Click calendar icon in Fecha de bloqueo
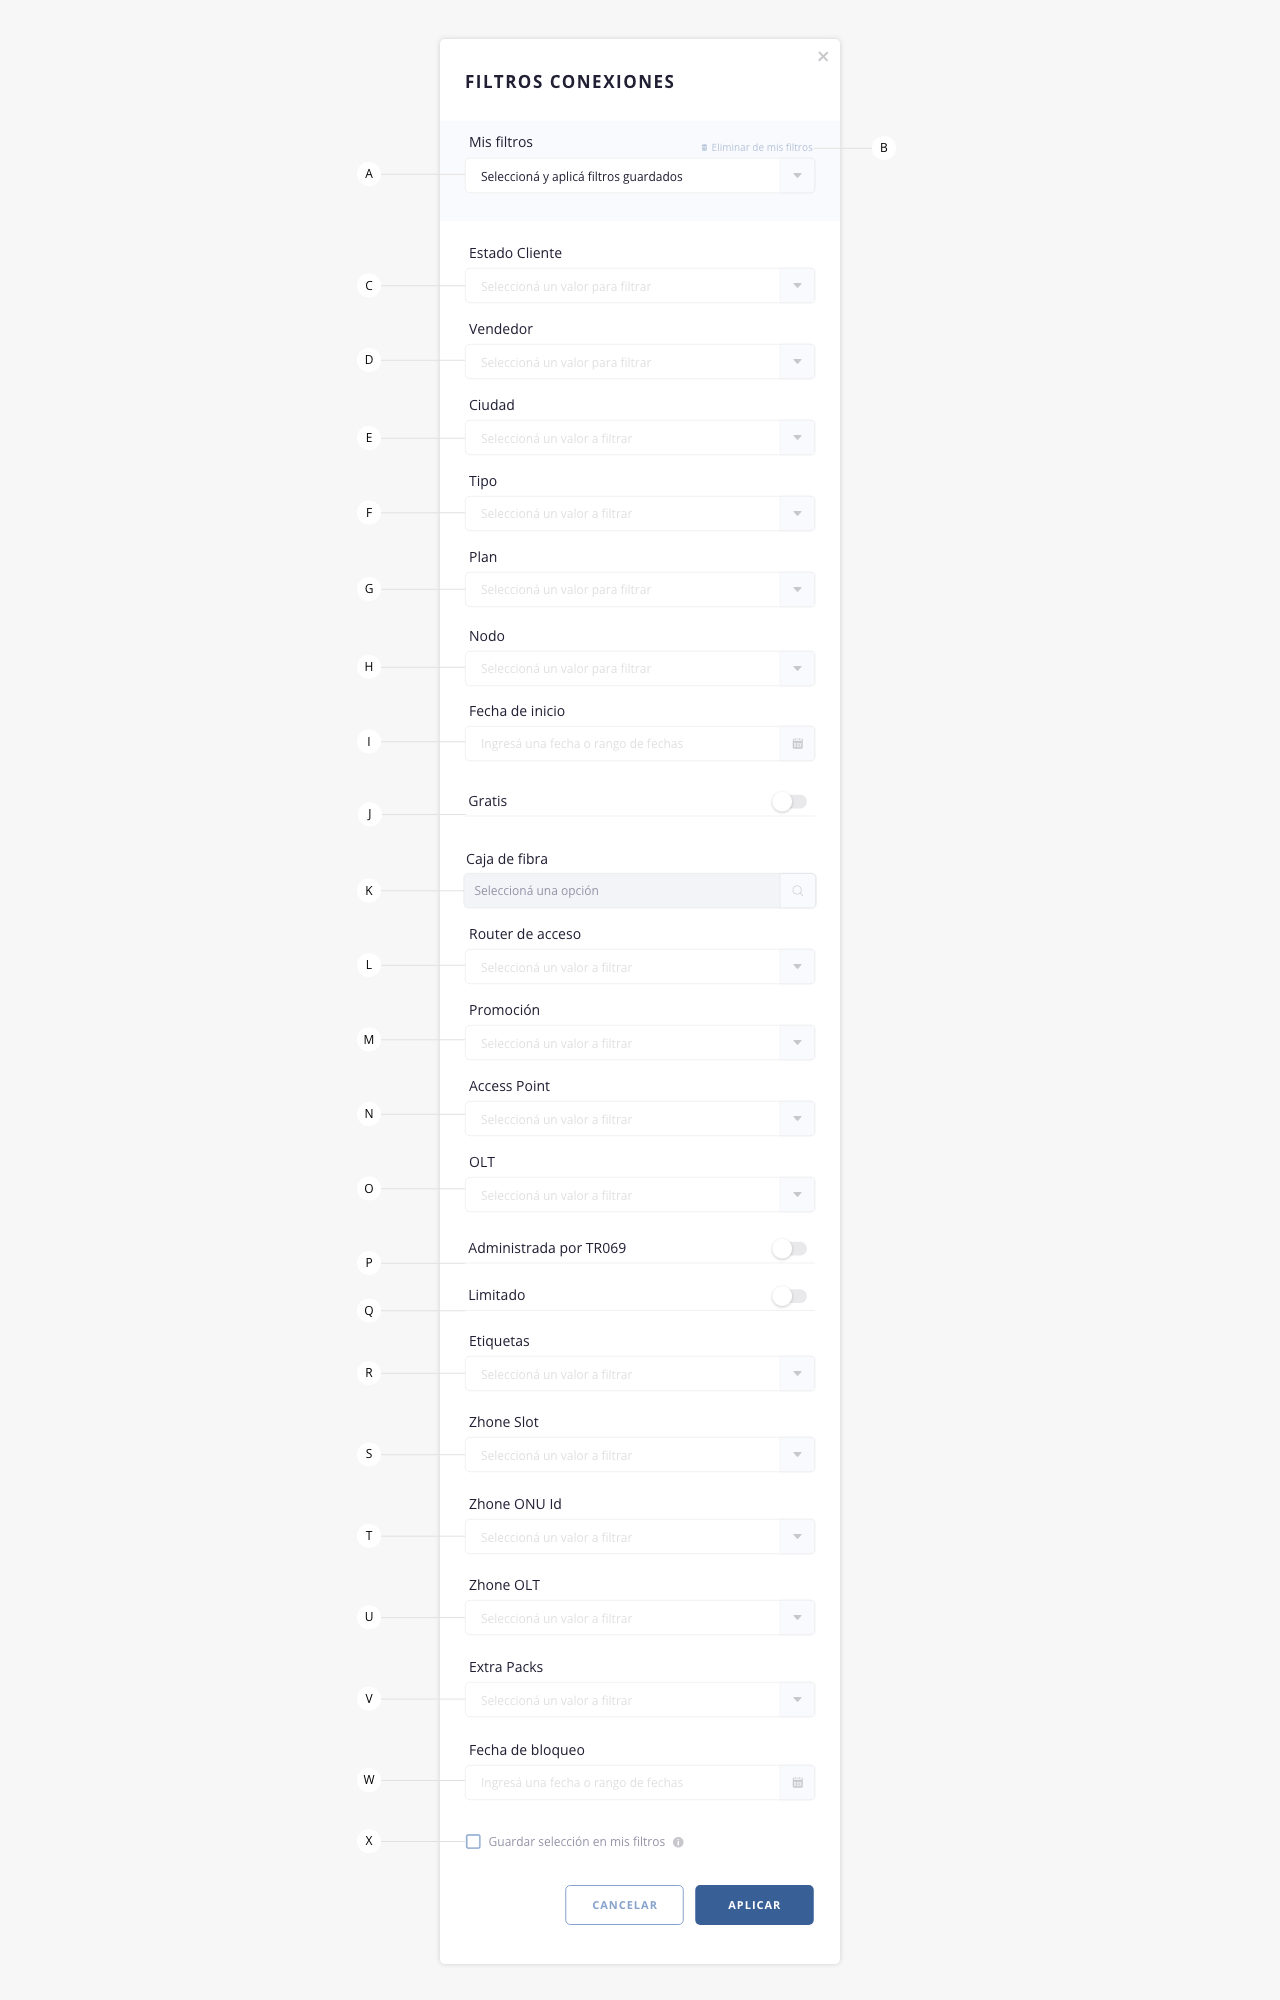Screen dimensions: 1280x2000 (797, 1783)
